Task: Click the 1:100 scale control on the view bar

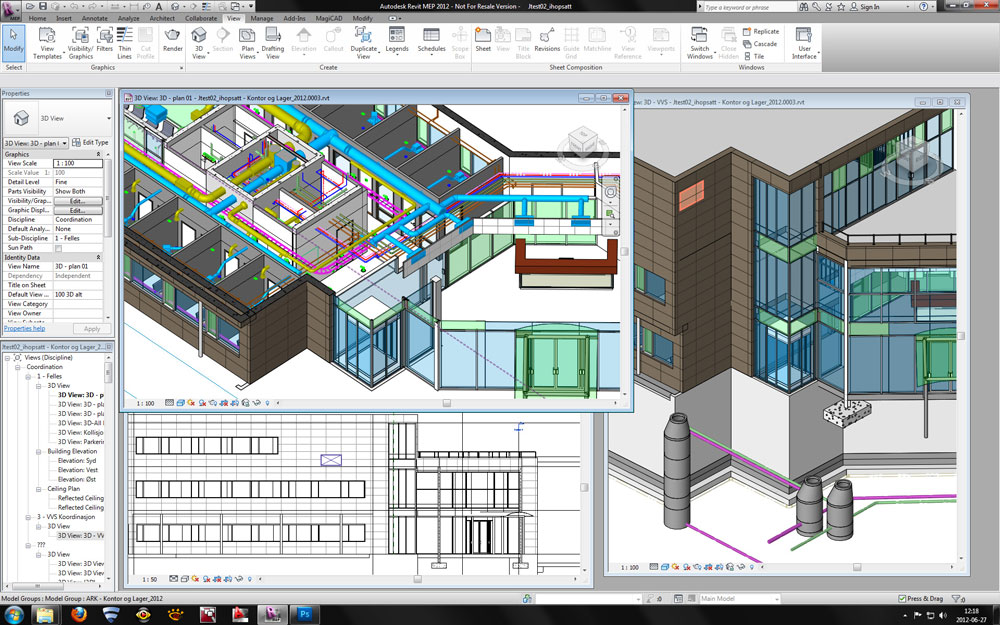Action: click(145, 403)
